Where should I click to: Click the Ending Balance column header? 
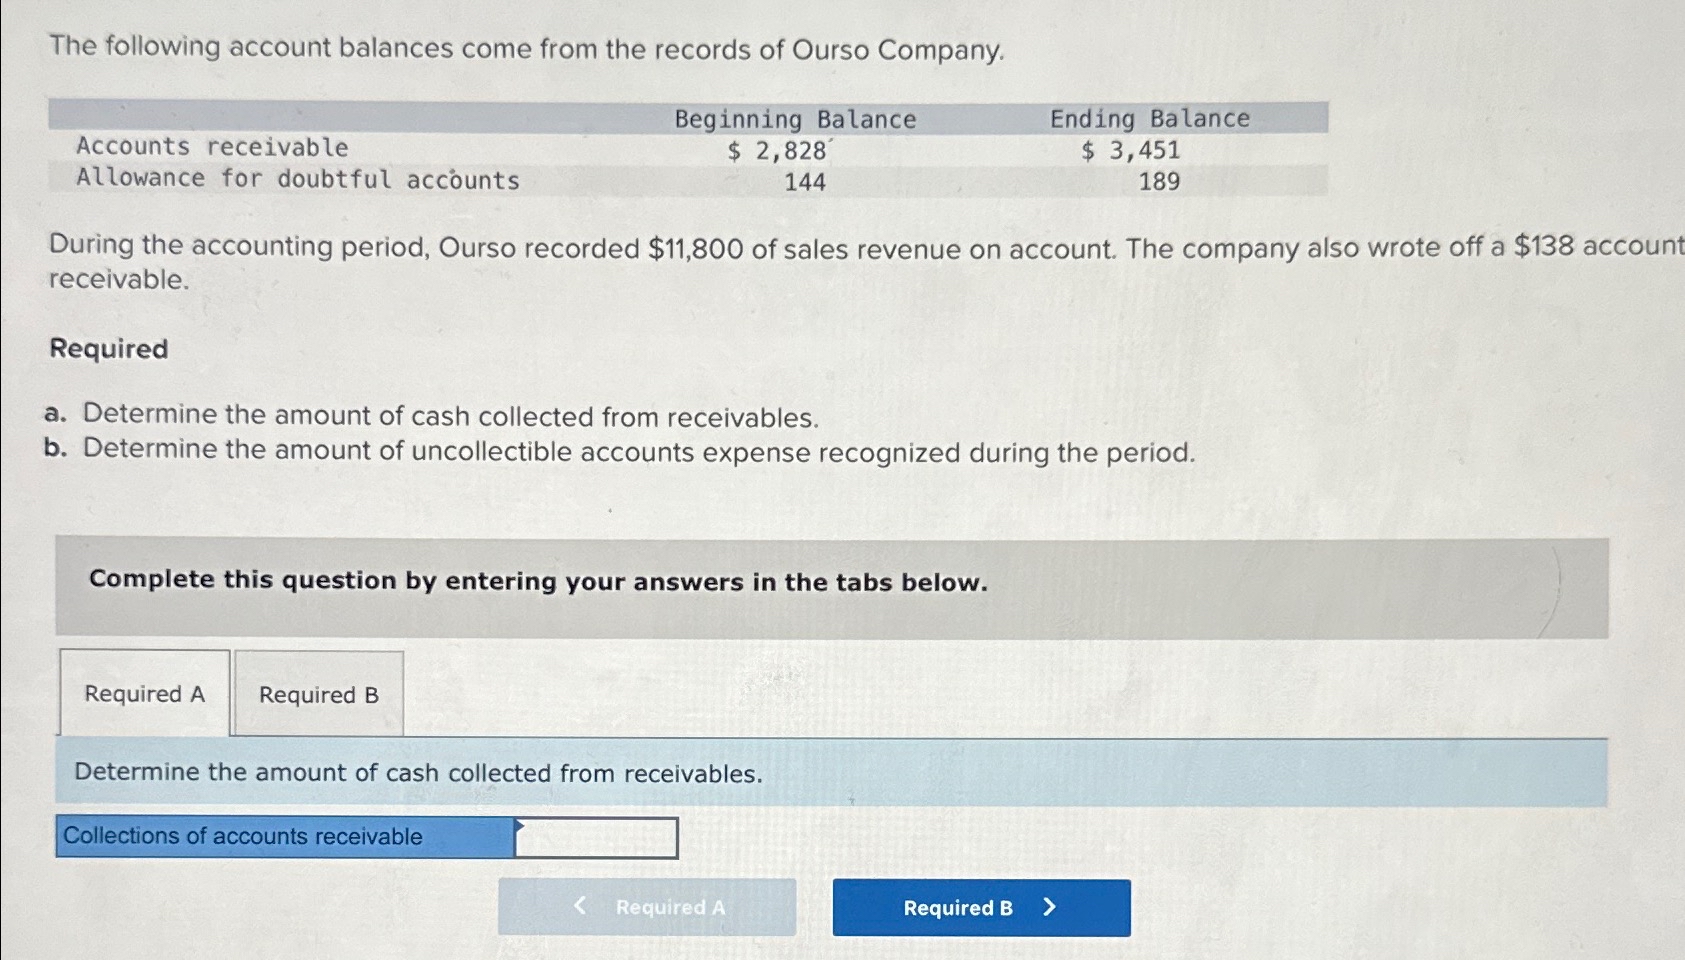coord(1148,118)
